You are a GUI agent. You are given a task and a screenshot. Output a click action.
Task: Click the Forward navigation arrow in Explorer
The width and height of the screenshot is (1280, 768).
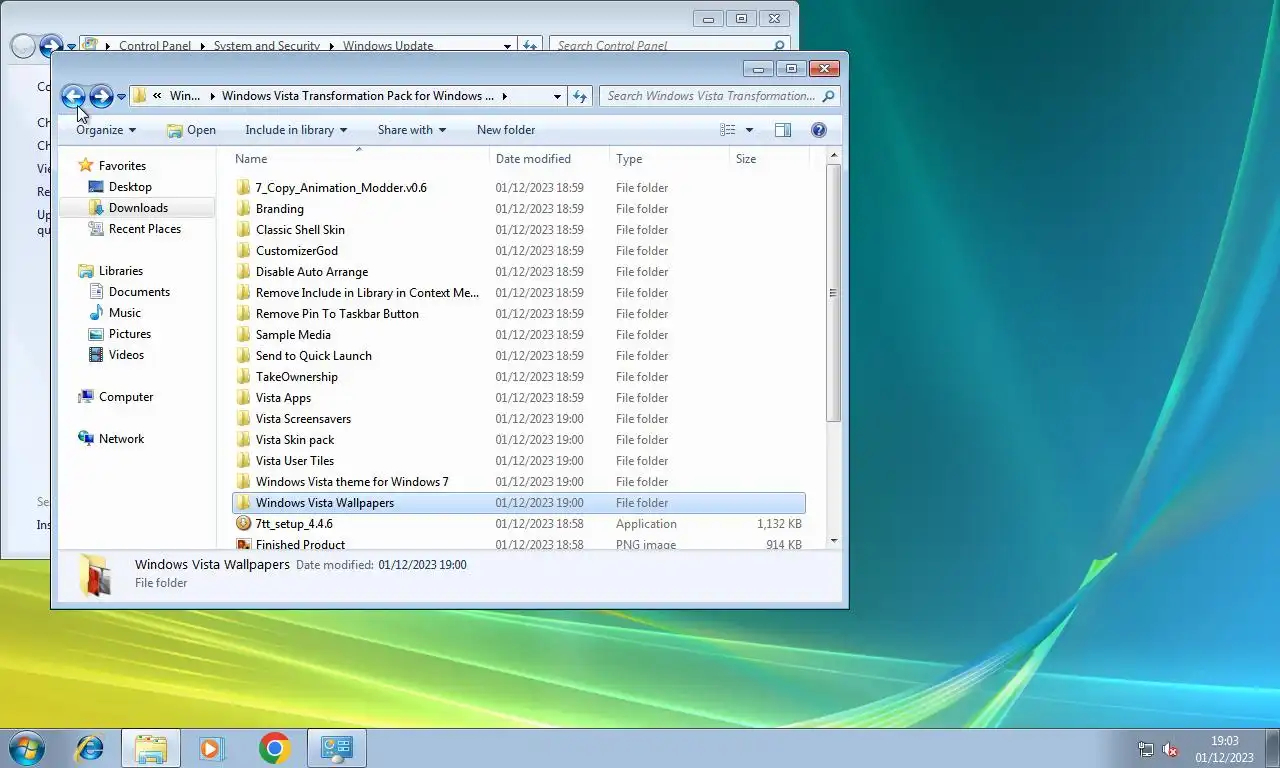tap(101, 96)
